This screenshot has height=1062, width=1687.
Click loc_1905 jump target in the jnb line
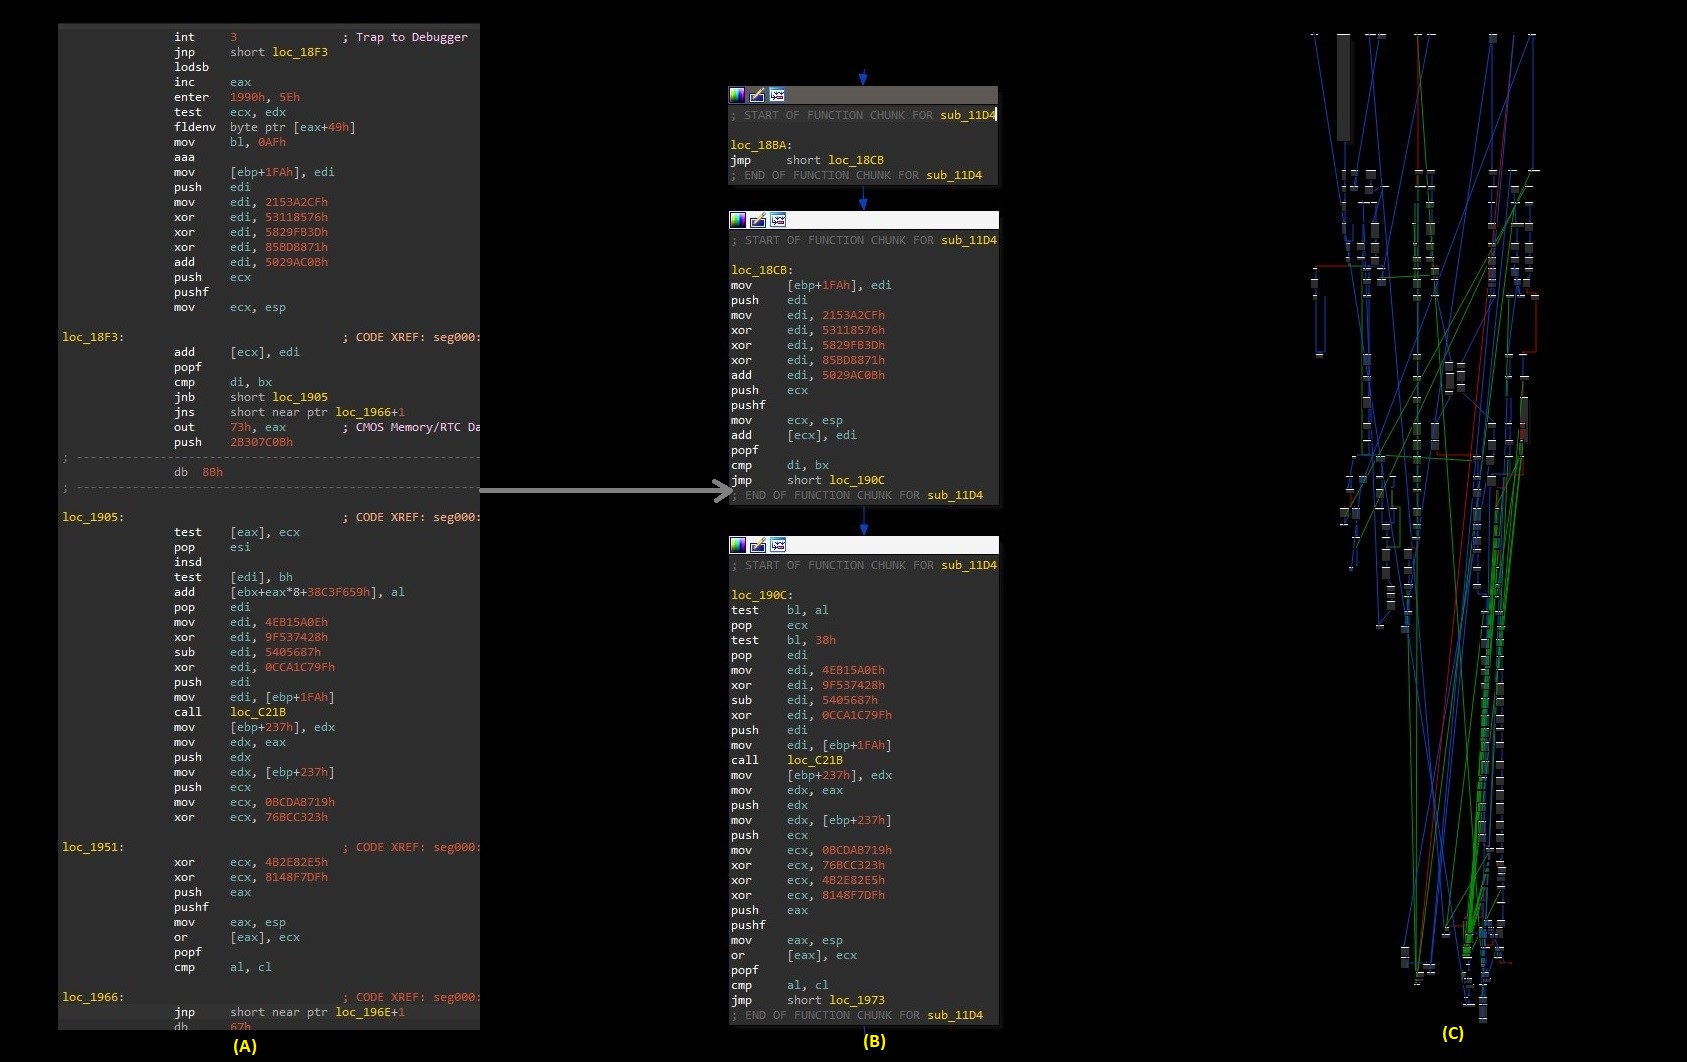[300, 397]
